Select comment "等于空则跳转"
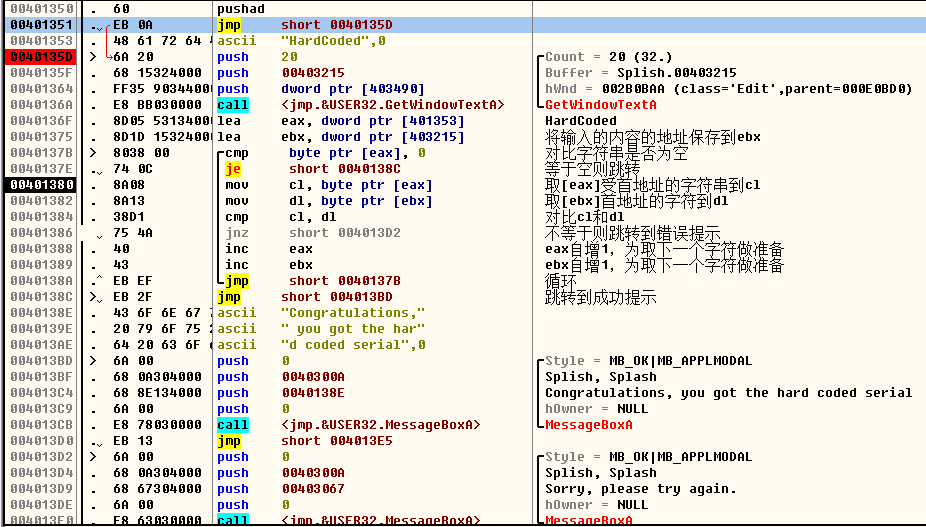 pyautogui.click(x=592, y=169)
